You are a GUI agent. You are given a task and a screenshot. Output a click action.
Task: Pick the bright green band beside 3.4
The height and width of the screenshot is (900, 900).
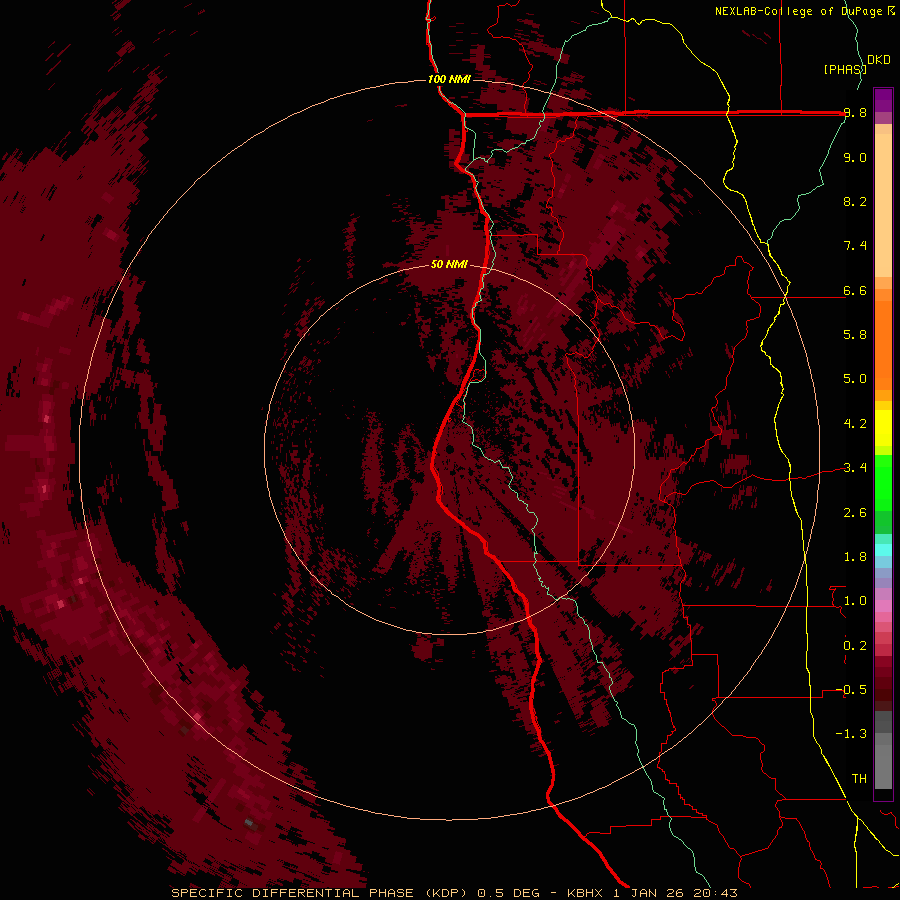[883, 483]
